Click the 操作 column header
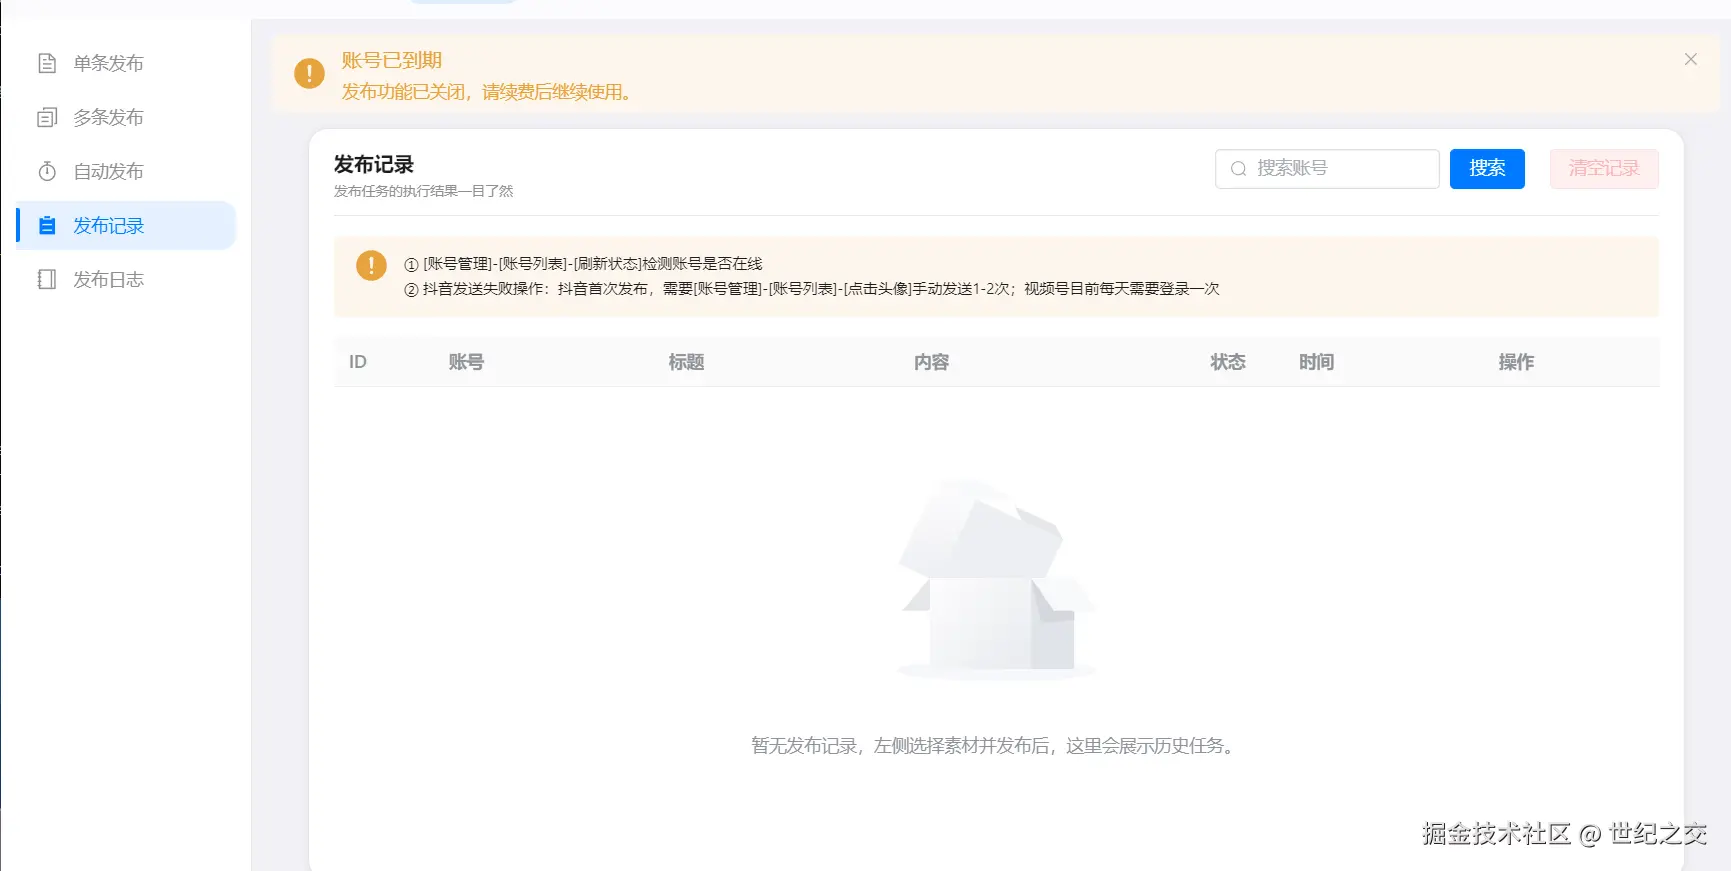 coord(1516,362)
